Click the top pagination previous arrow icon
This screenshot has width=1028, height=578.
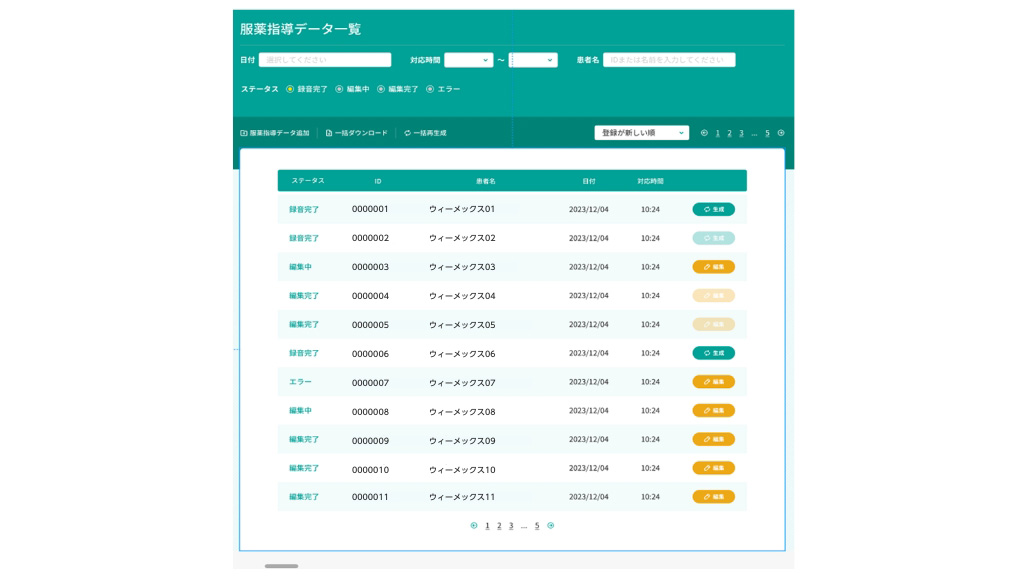(704, 133)
